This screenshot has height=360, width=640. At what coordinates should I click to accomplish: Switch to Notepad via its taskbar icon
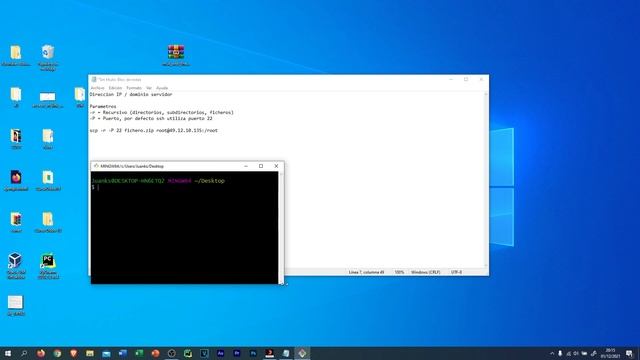click(286, 353)
